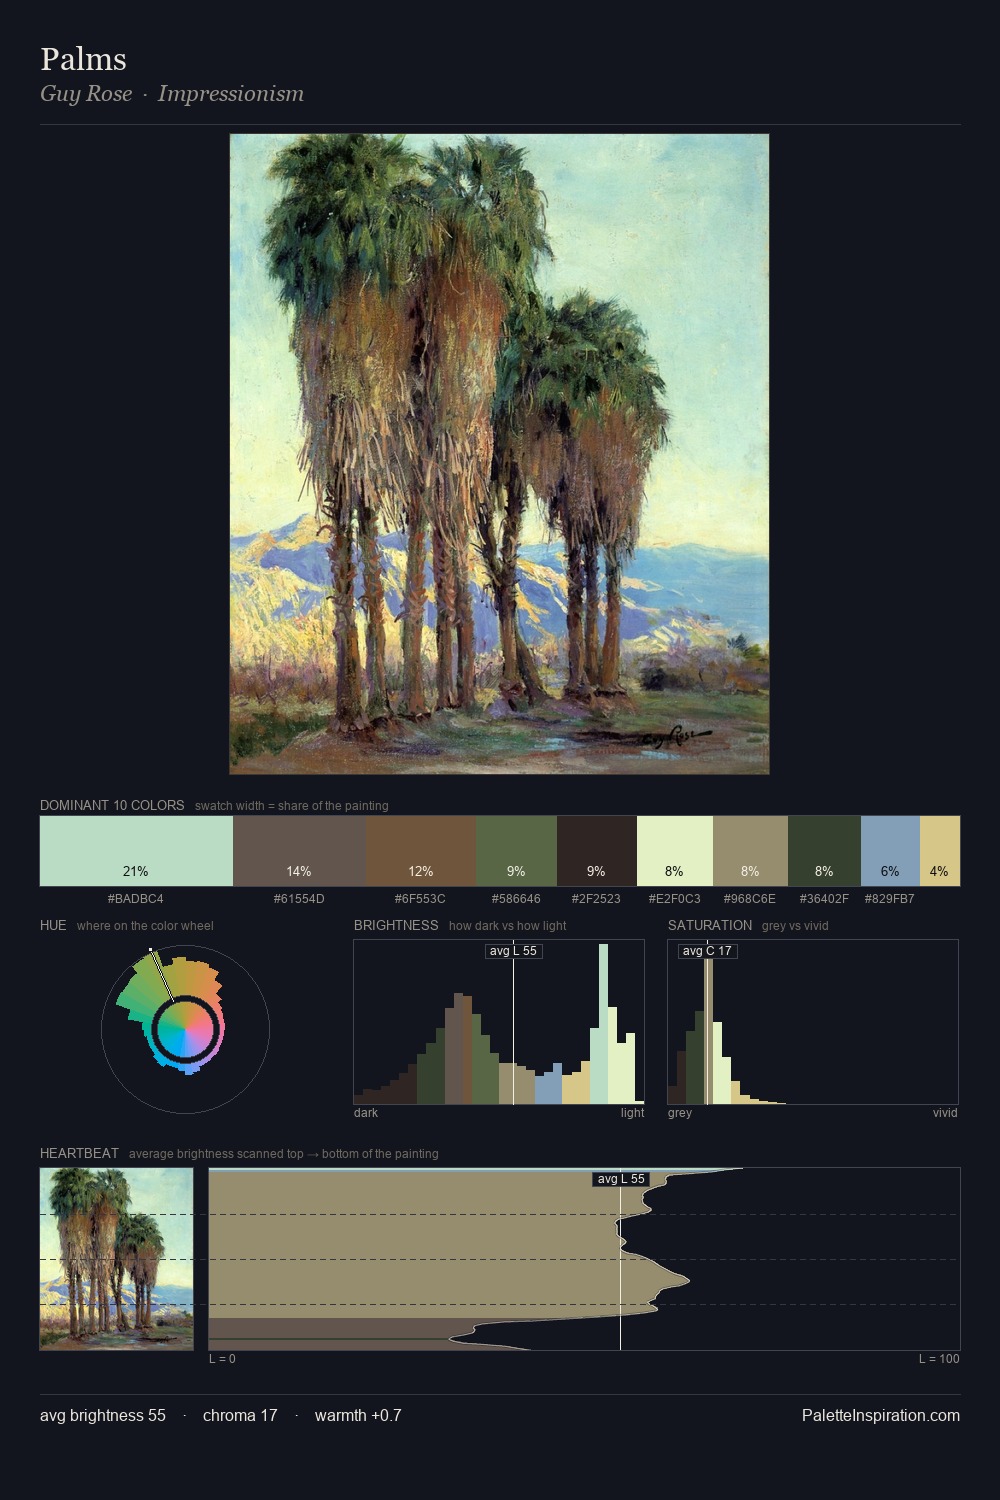Click the hex code #6F553C
This screenshot has height=1500, width=1000.
point(420,899)
